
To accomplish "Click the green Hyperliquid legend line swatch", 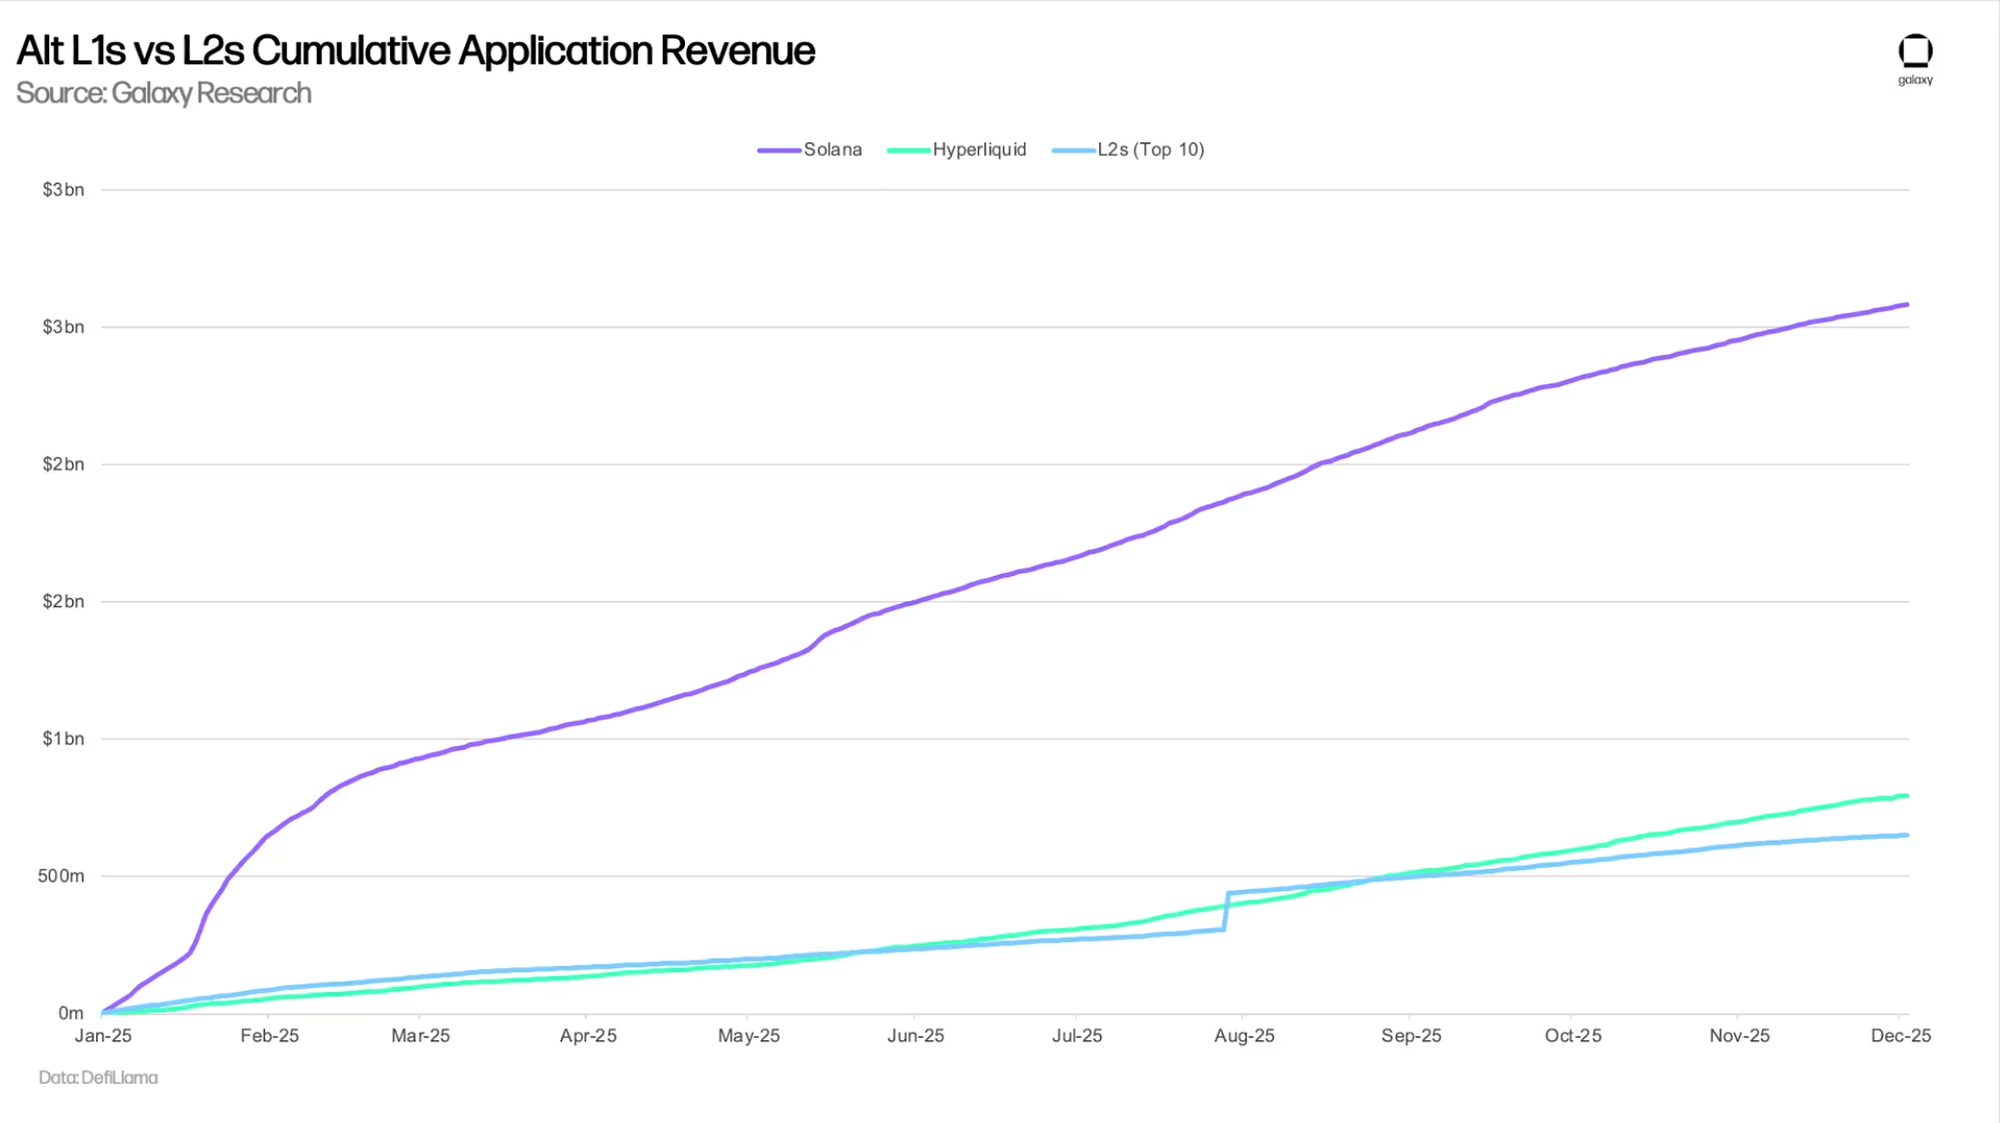I will pos(908,151).
